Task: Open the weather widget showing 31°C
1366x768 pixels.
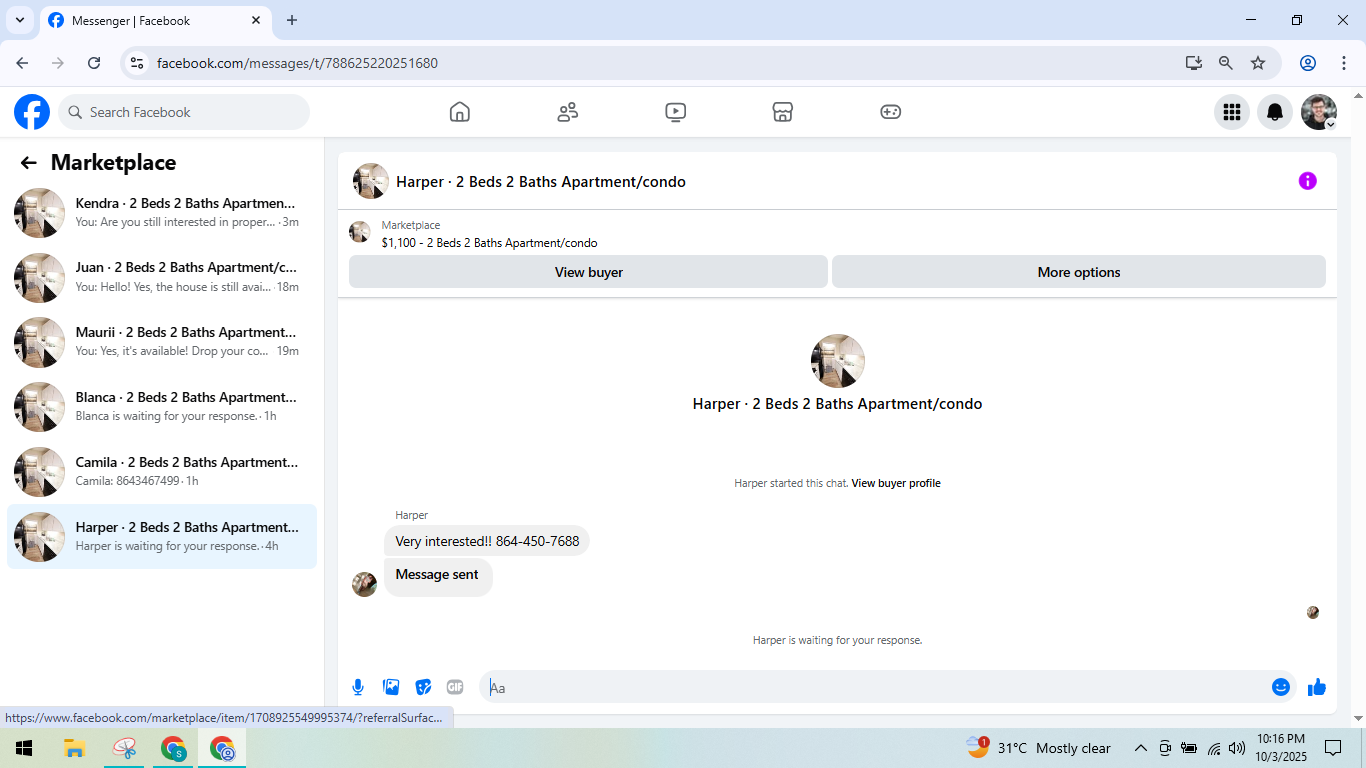Action: (1038, 748)
